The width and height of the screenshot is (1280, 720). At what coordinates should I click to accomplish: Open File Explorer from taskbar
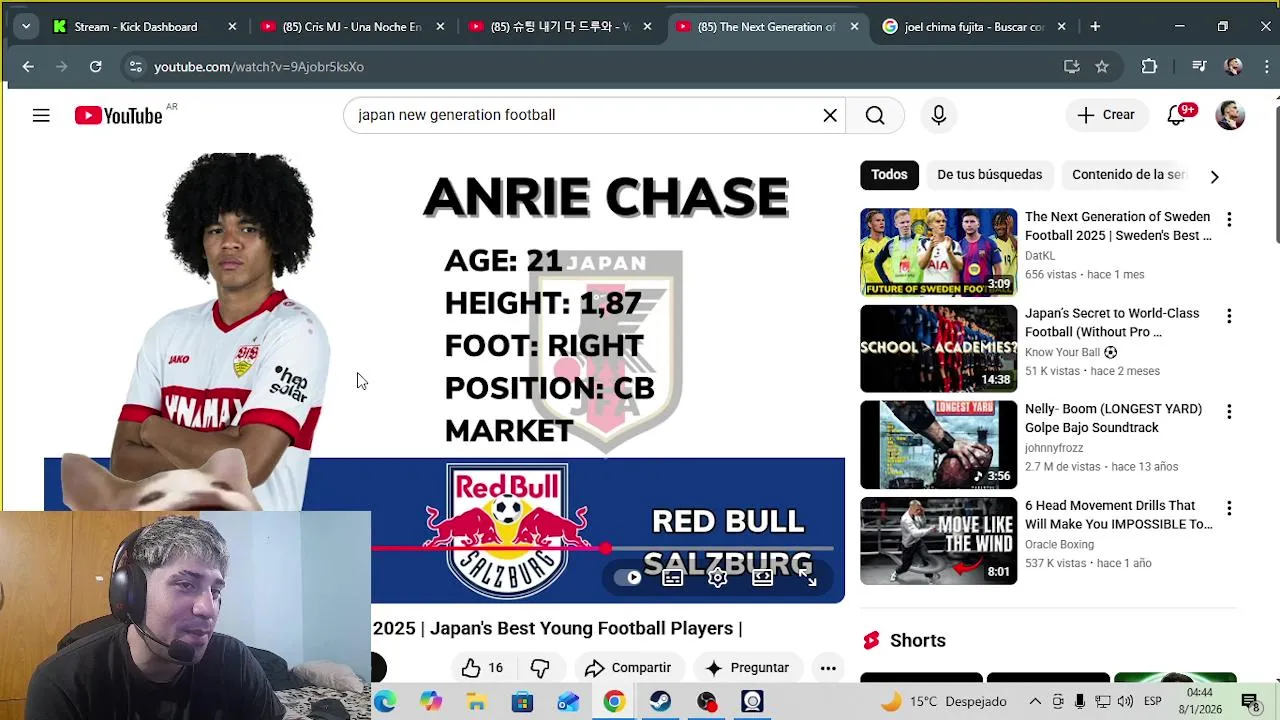click(x=476, y=702)
